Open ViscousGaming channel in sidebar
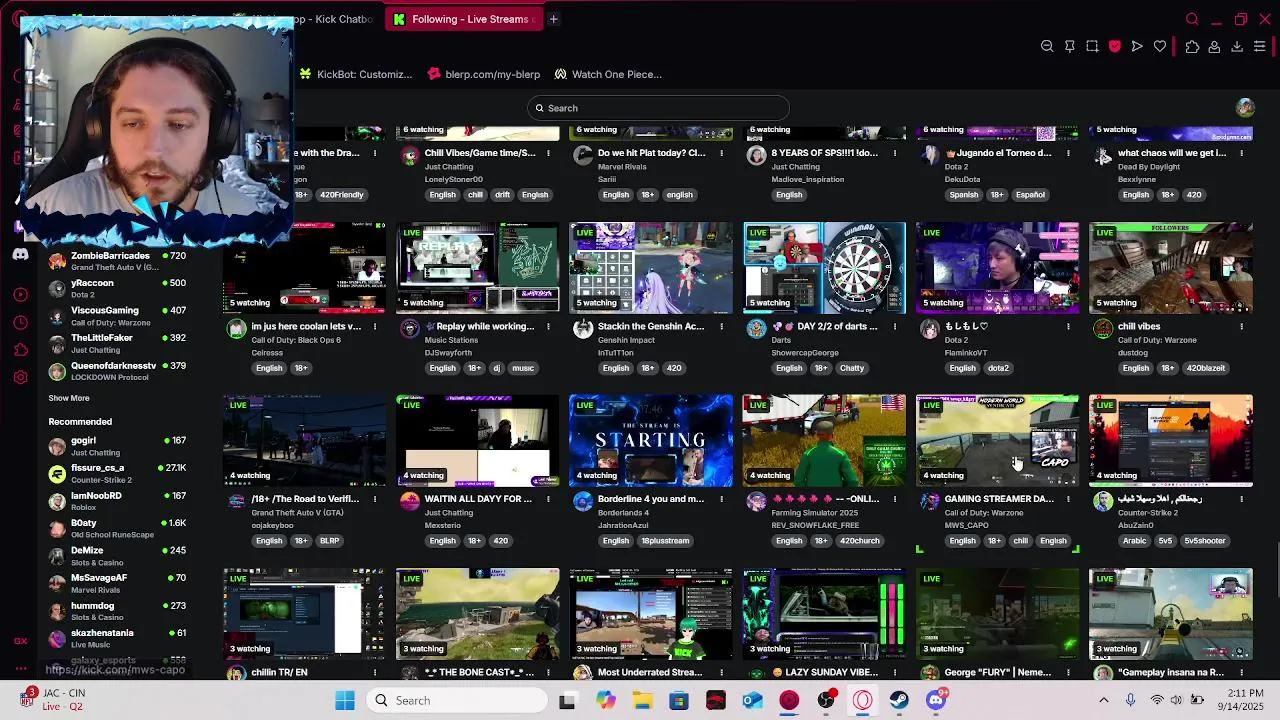This screenshot has height=720, width=1280. pos(118,316)
